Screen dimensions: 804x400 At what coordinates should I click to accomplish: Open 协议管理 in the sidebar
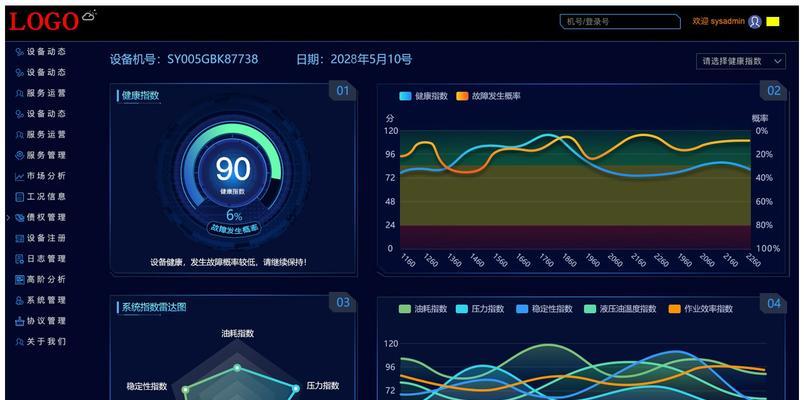coord(41,321)
